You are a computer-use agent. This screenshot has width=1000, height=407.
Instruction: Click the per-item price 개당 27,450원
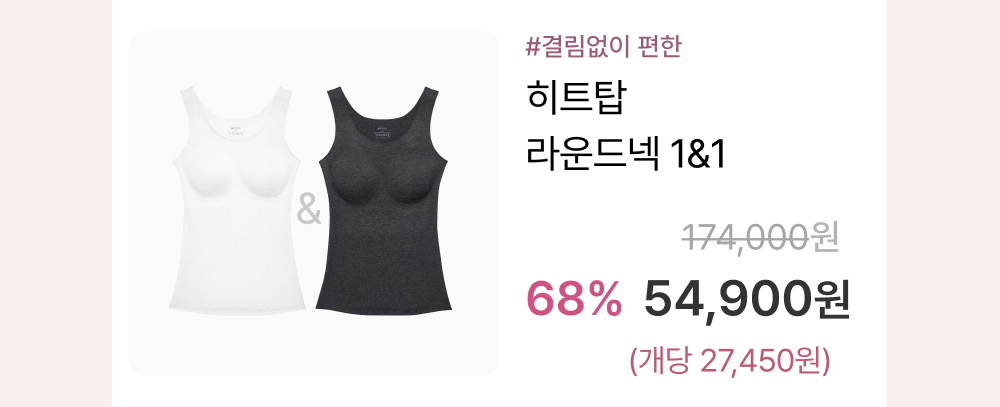730,362
